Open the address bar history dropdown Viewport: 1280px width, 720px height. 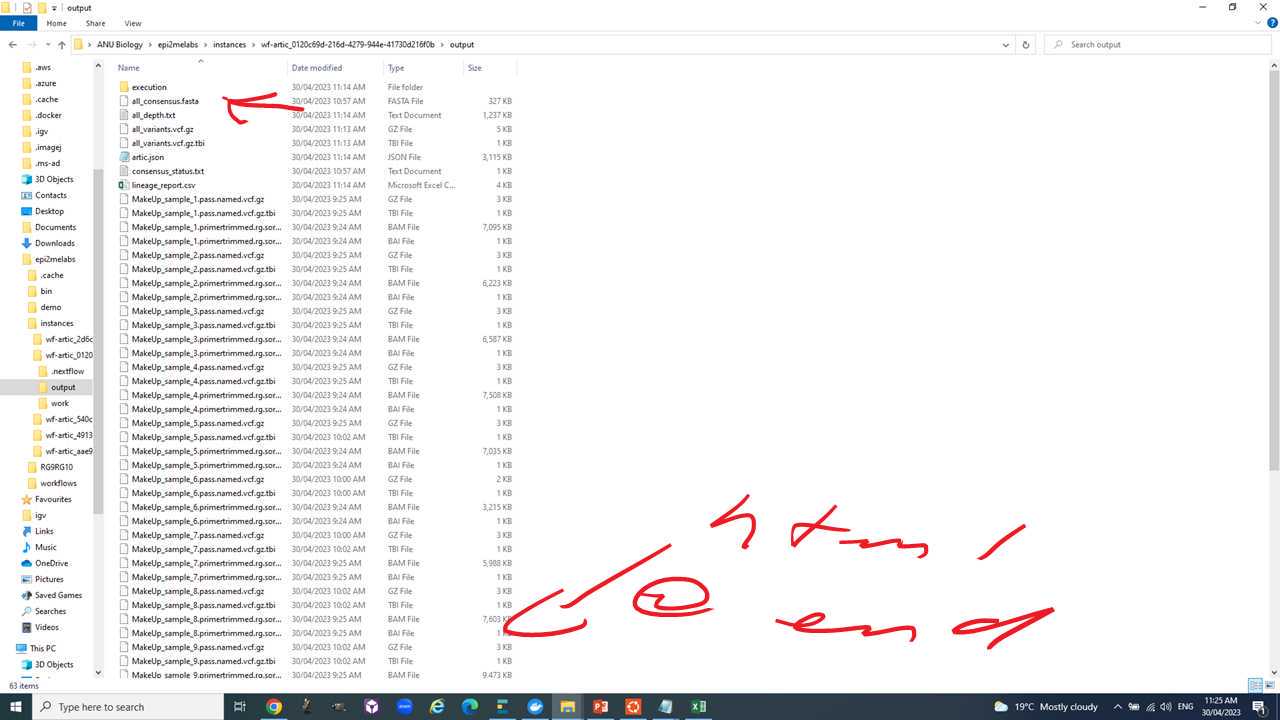1005,45
